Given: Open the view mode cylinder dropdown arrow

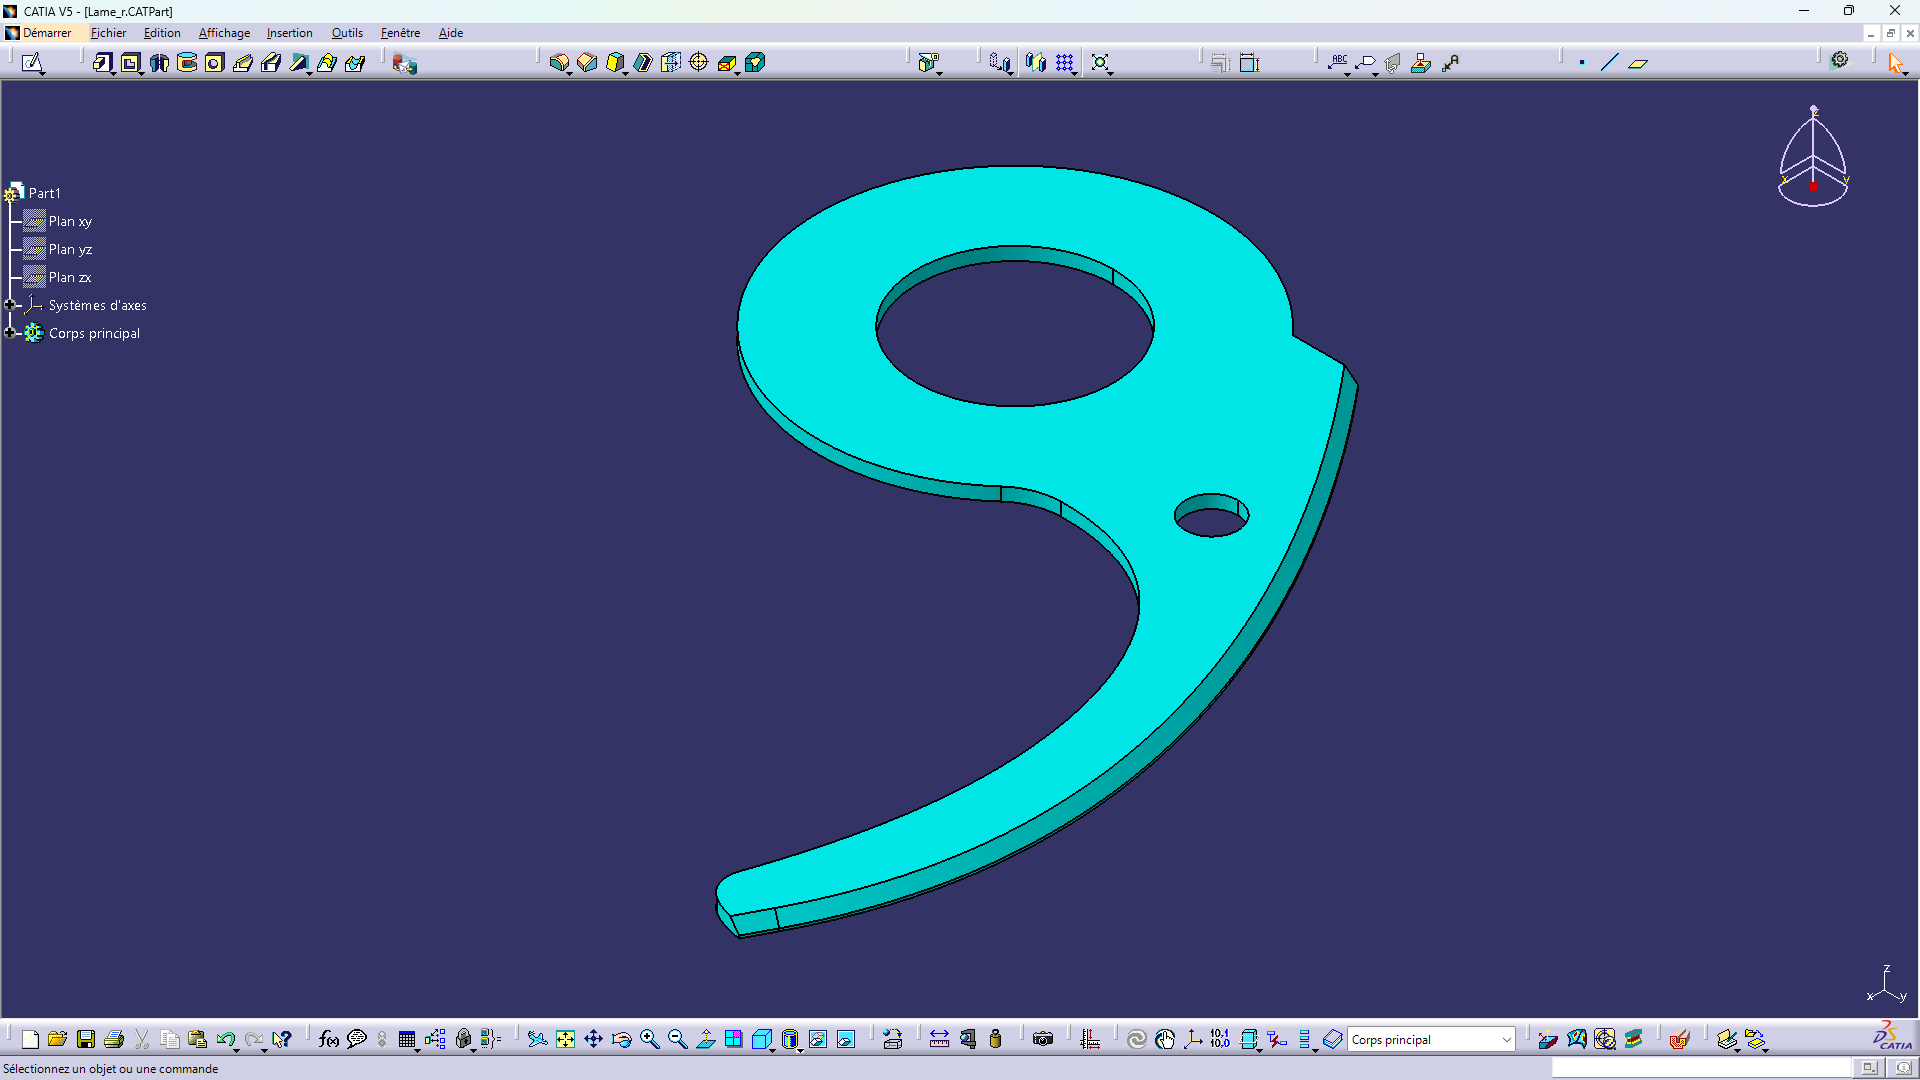Looking at the screenshot, I should pyautogui.click(x=800, y=1050).
